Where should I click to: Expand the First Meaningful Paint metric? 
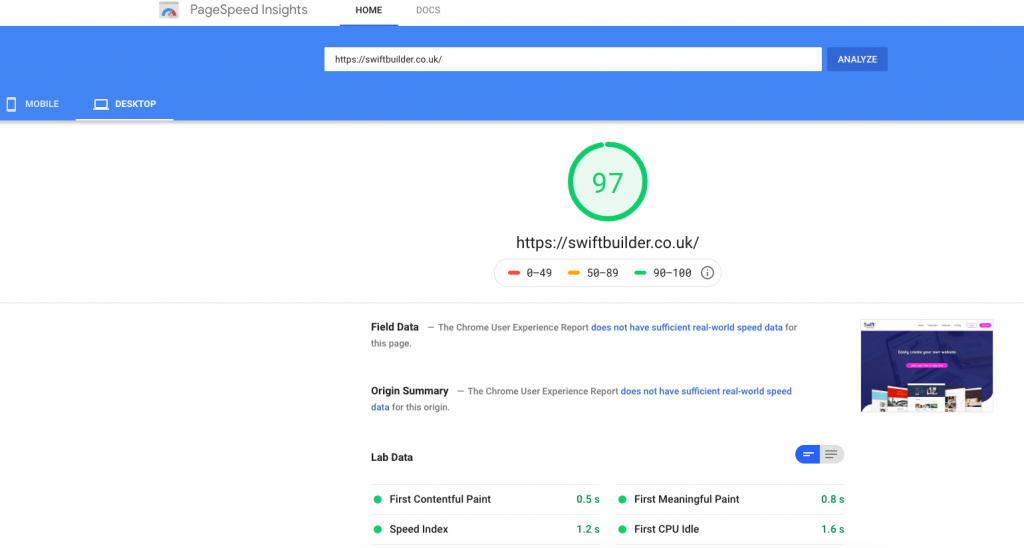click(x=686, y=499)
